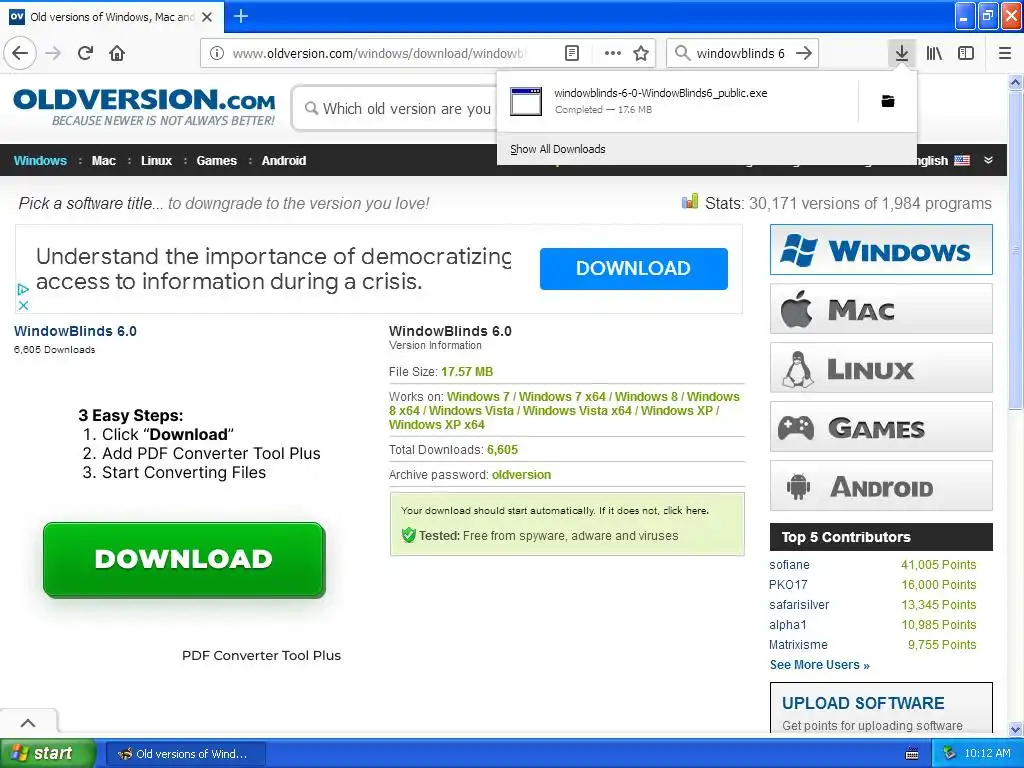1024x768 pixels.
Task: Click the address bar URL
Action: [378, 54]
